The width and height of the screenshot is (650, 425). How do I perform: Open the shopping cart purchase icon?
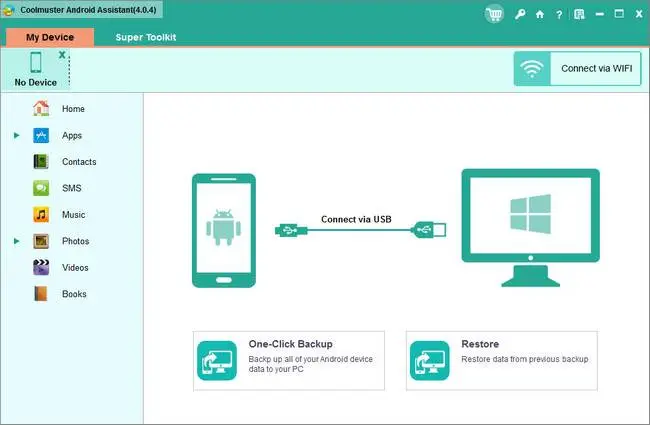(494, 14)
